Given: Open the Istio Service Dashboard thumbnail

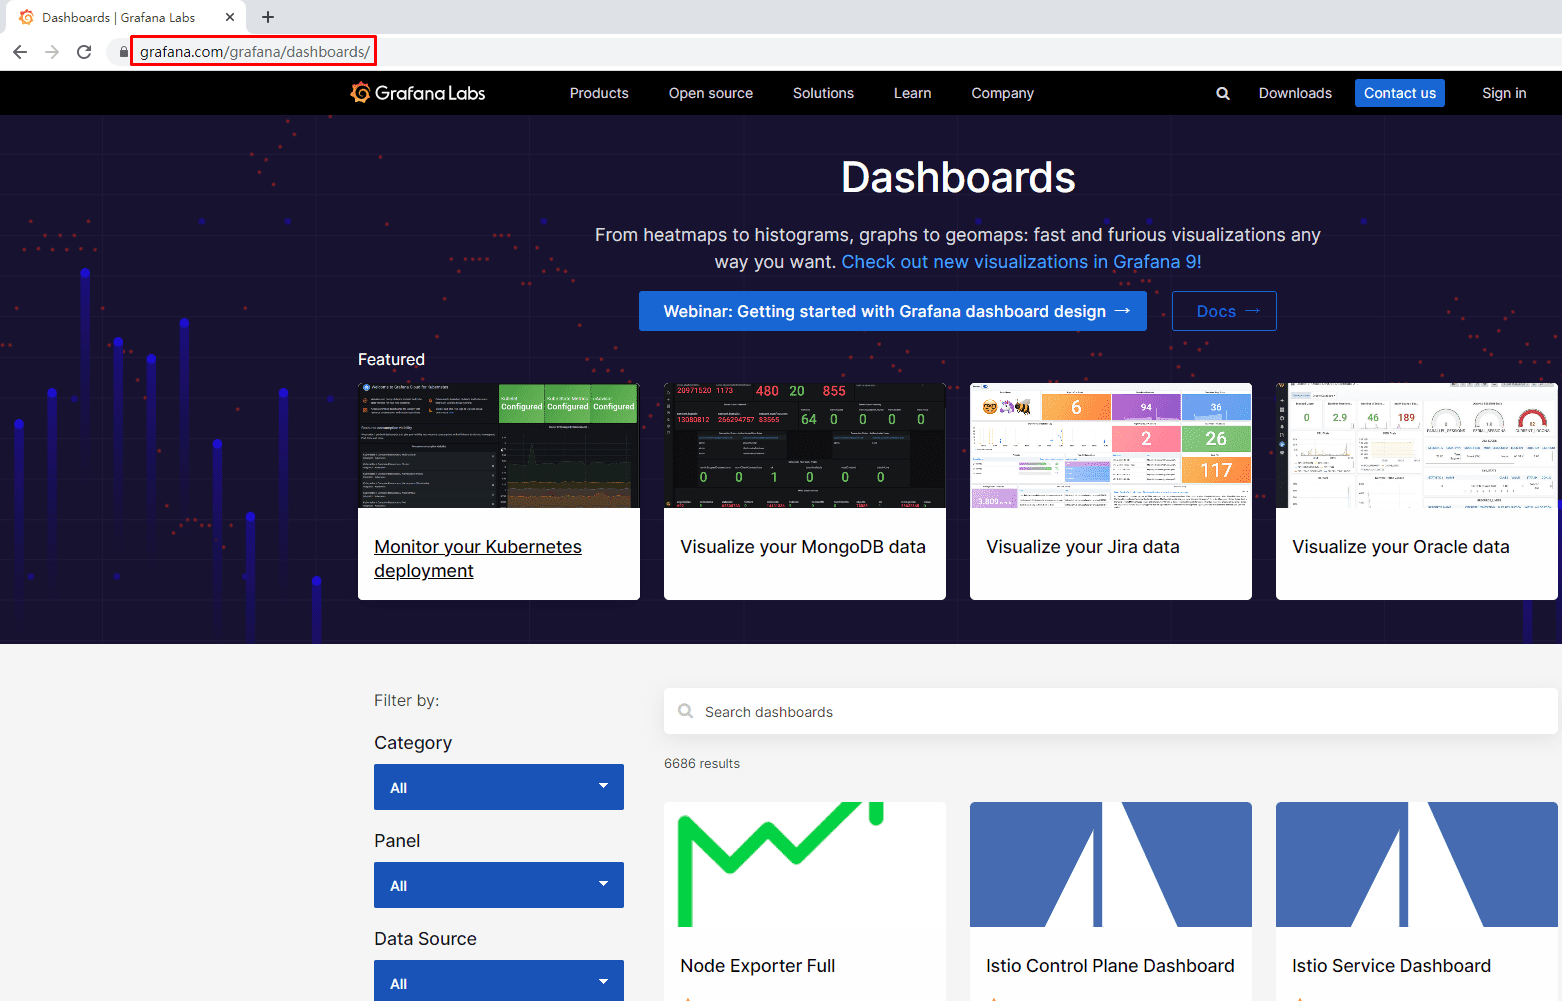Looking at the screenshot, I should 1417,864.
